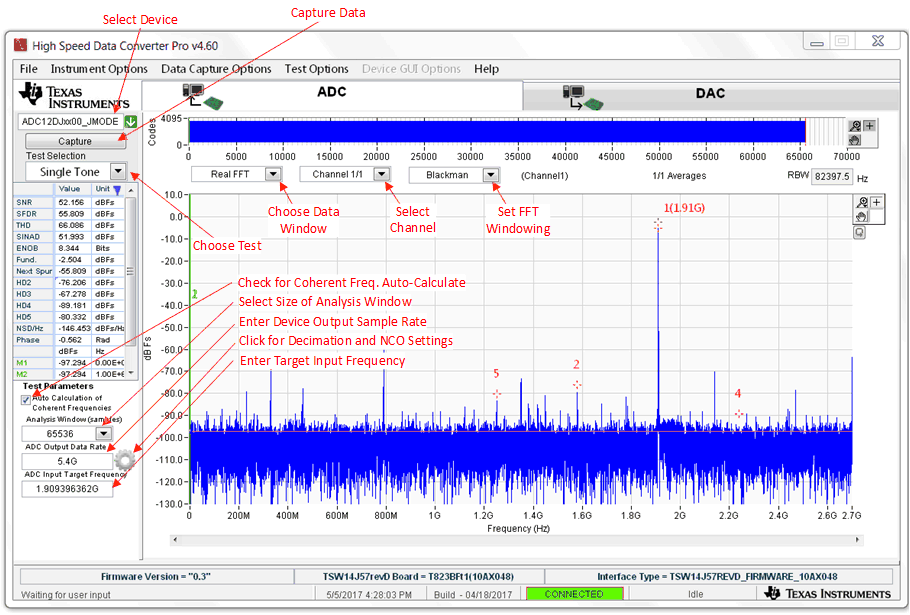
Task: Open the Data Capture Options menu
Action: point(217,69)
